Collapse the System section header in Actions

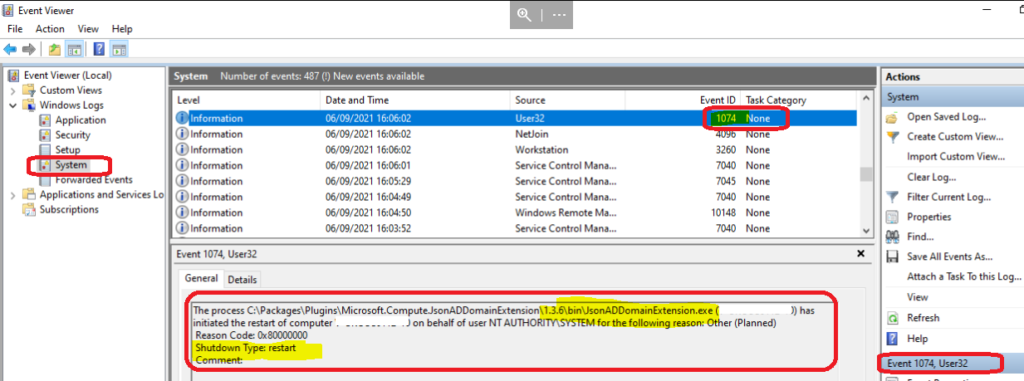953,97
